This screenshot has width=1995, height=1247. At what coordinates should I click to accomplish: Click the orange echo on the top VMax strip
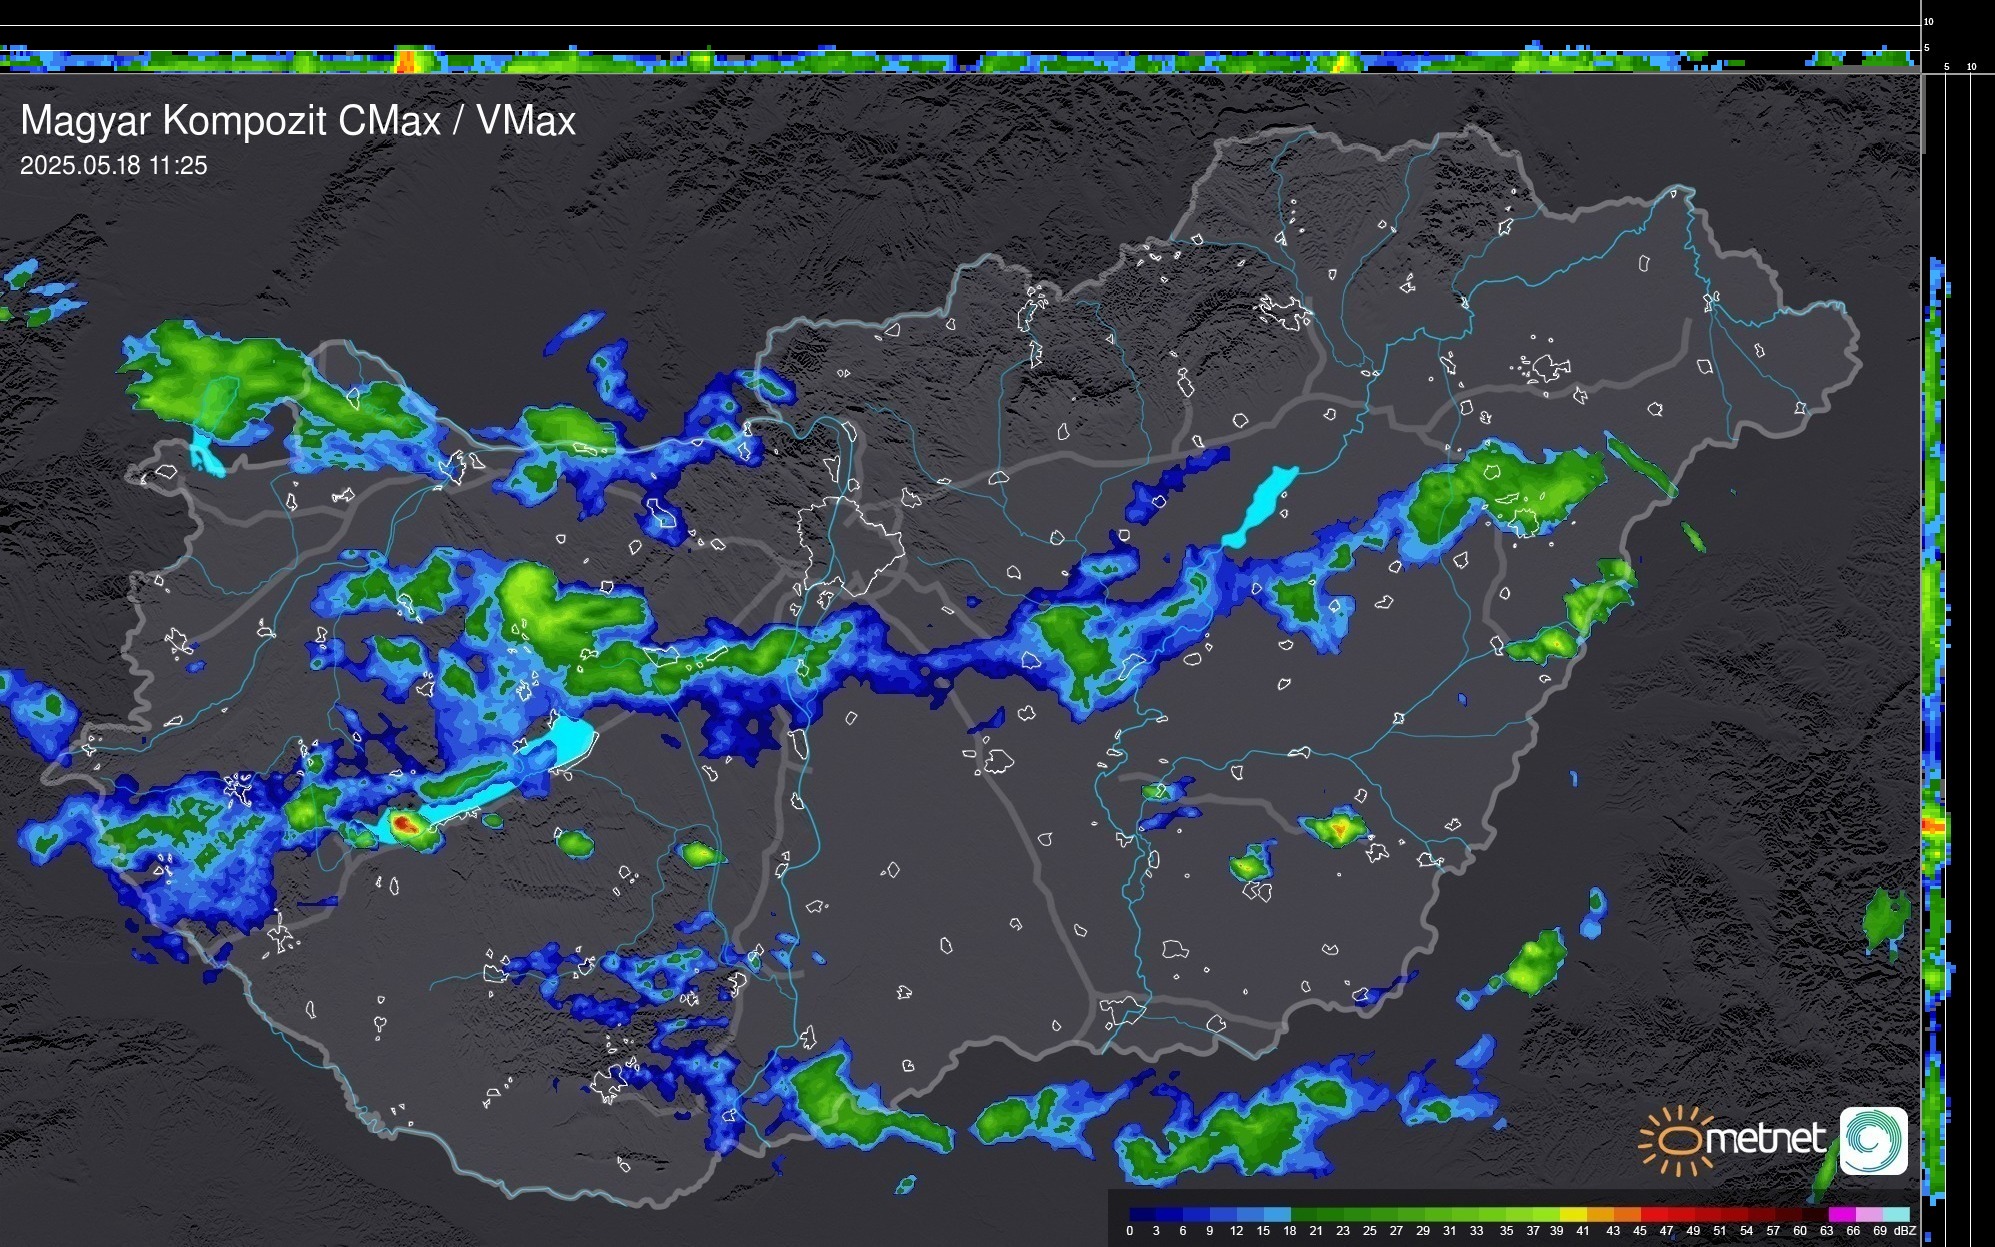tap(407, 62)
